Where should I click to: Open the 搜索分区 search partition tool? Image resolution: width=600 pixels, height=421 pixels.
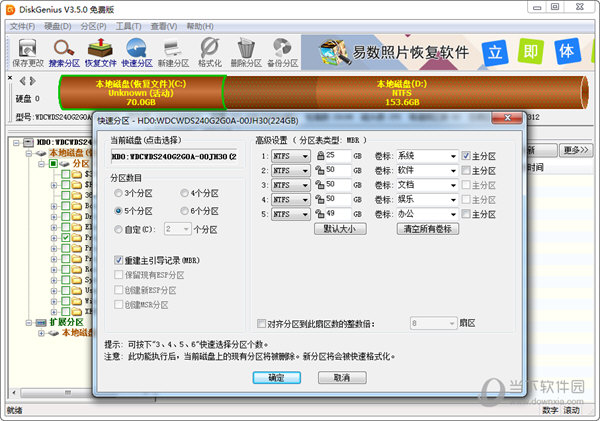(64, 53)
